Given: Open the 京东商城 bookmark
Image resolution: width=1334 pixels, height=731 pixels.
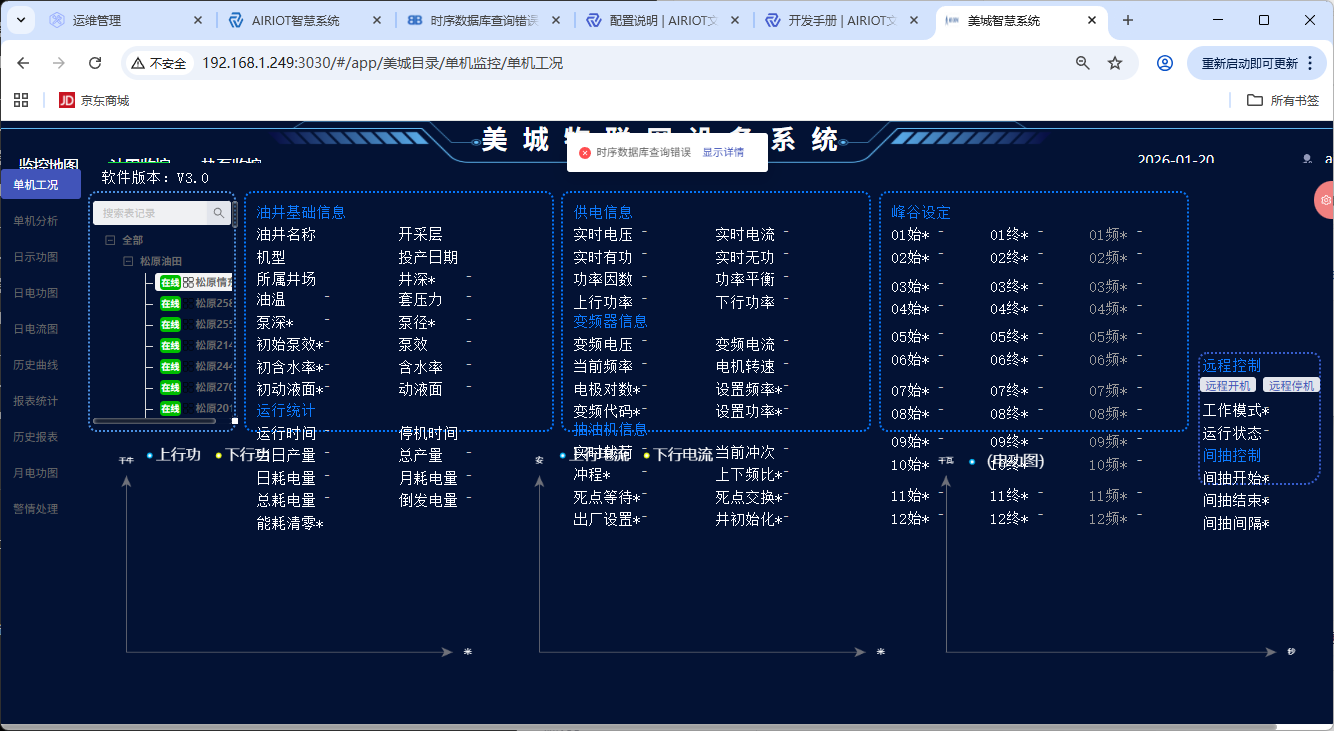Looking at the screenshot, I should (94, 100).
